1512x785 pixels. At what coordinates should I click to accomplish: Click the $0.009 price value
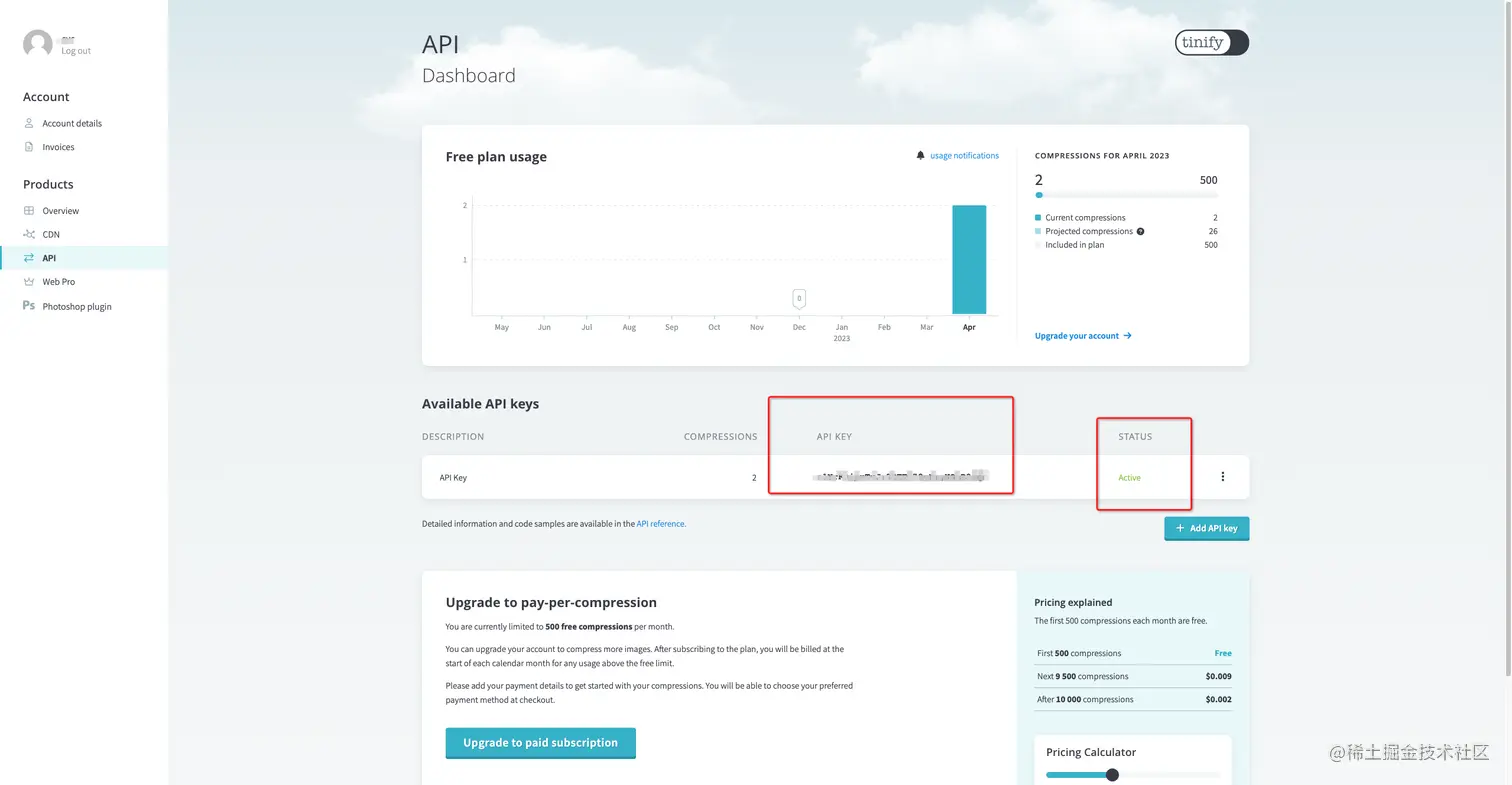(x=1219, y=677)
